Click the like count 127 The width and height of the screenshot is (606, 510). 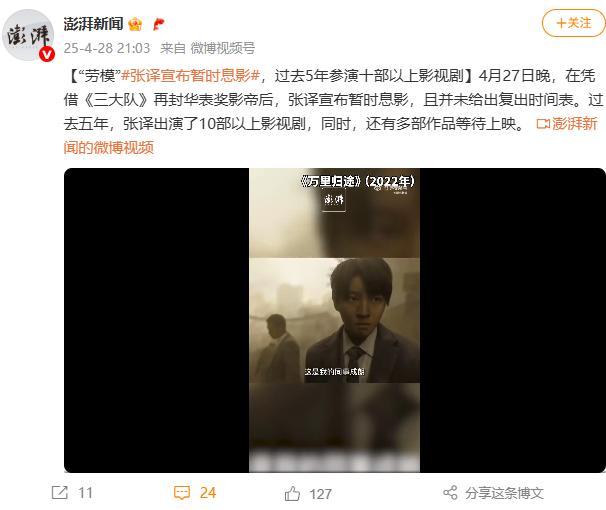320,494
